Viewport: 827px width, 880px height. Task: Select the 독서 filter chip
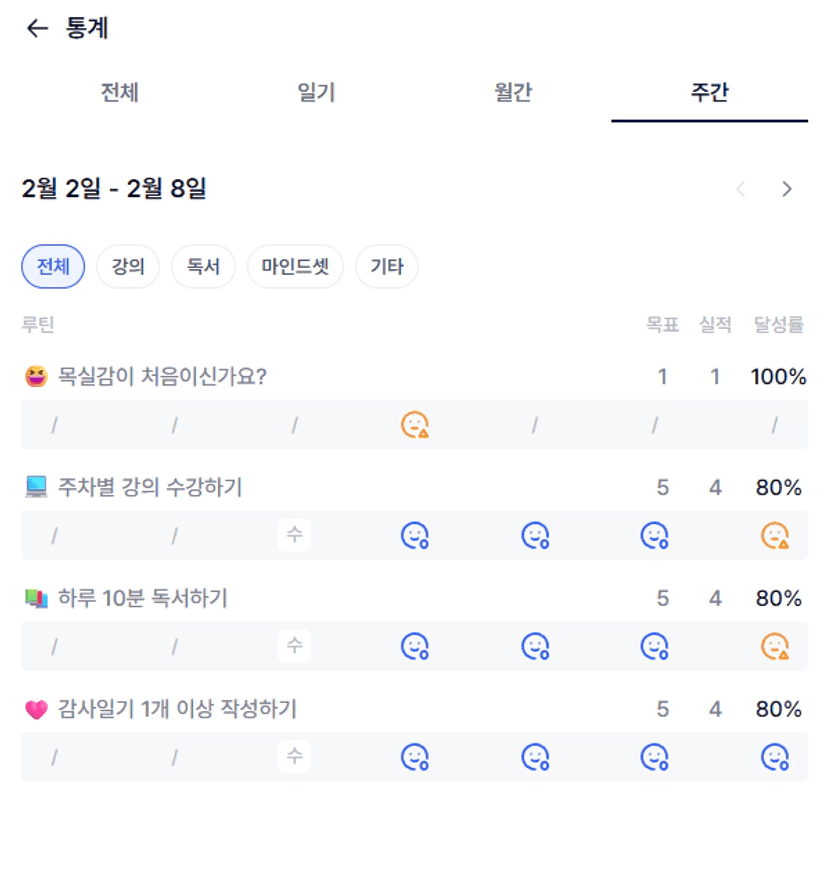coord(203,267)
